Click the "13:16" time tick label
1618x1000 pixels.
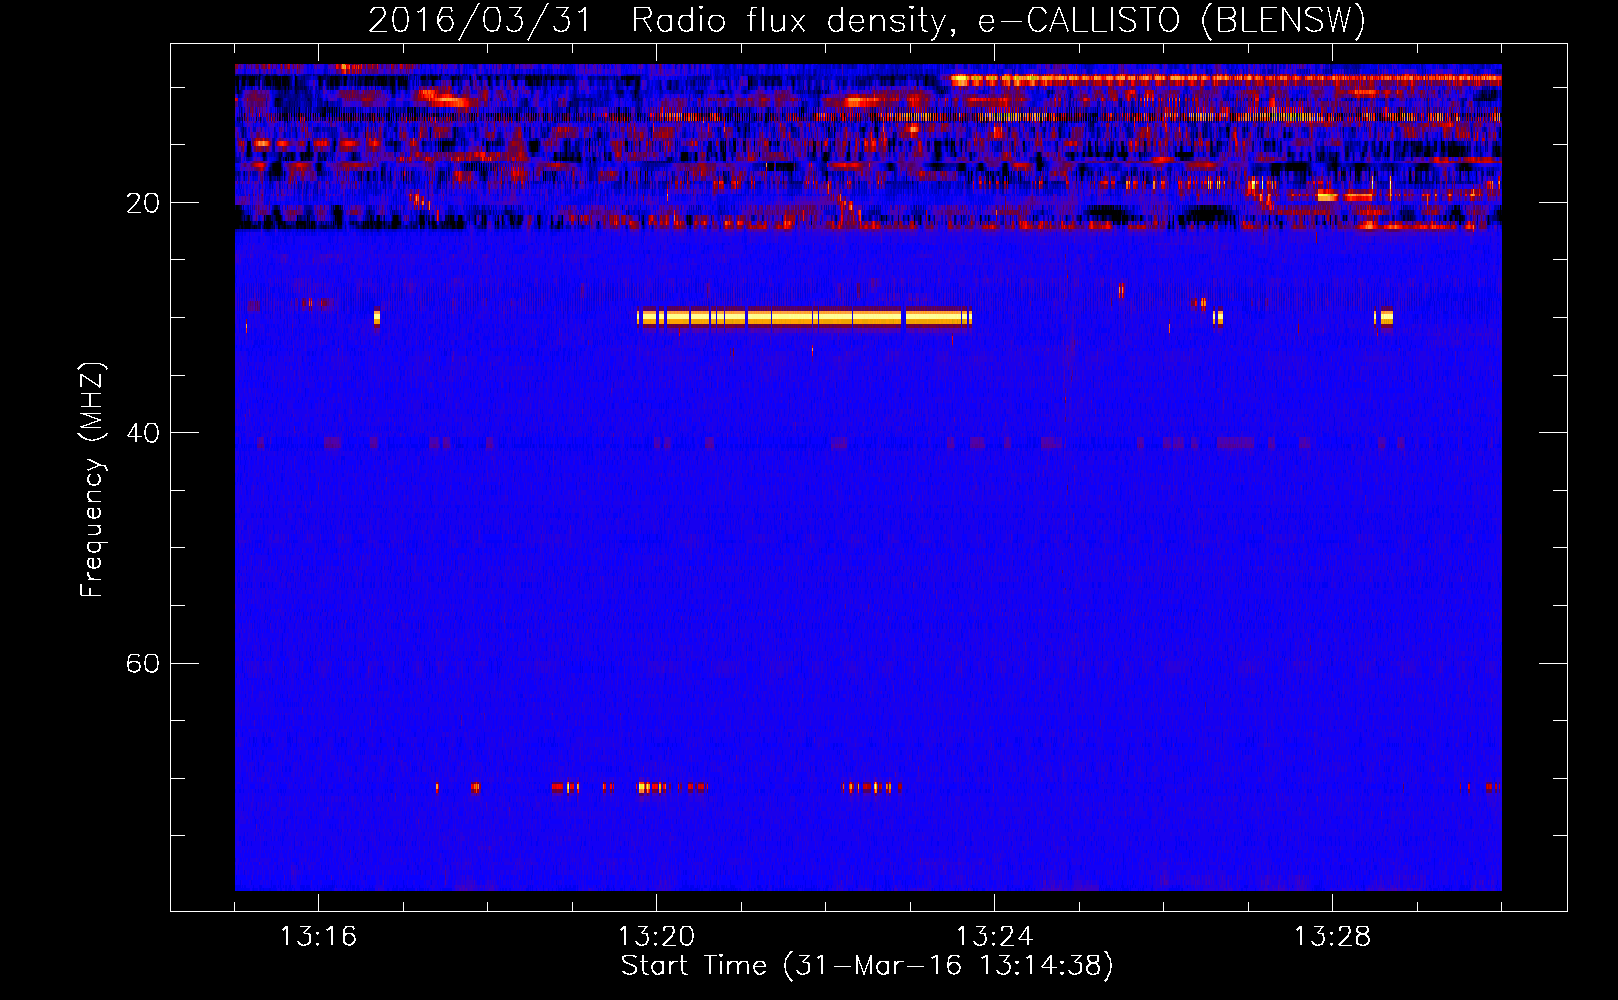pos(318,937)
